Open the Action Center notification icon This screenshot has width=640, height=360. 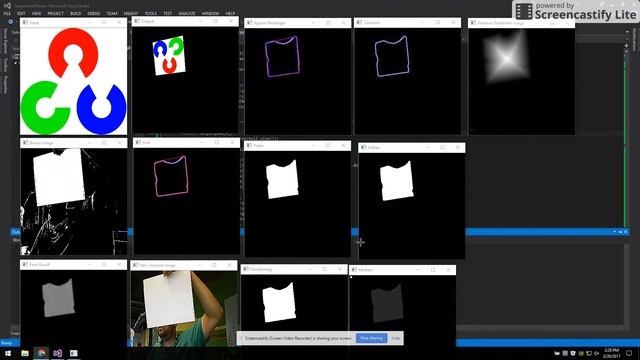[x=629, y=353]
